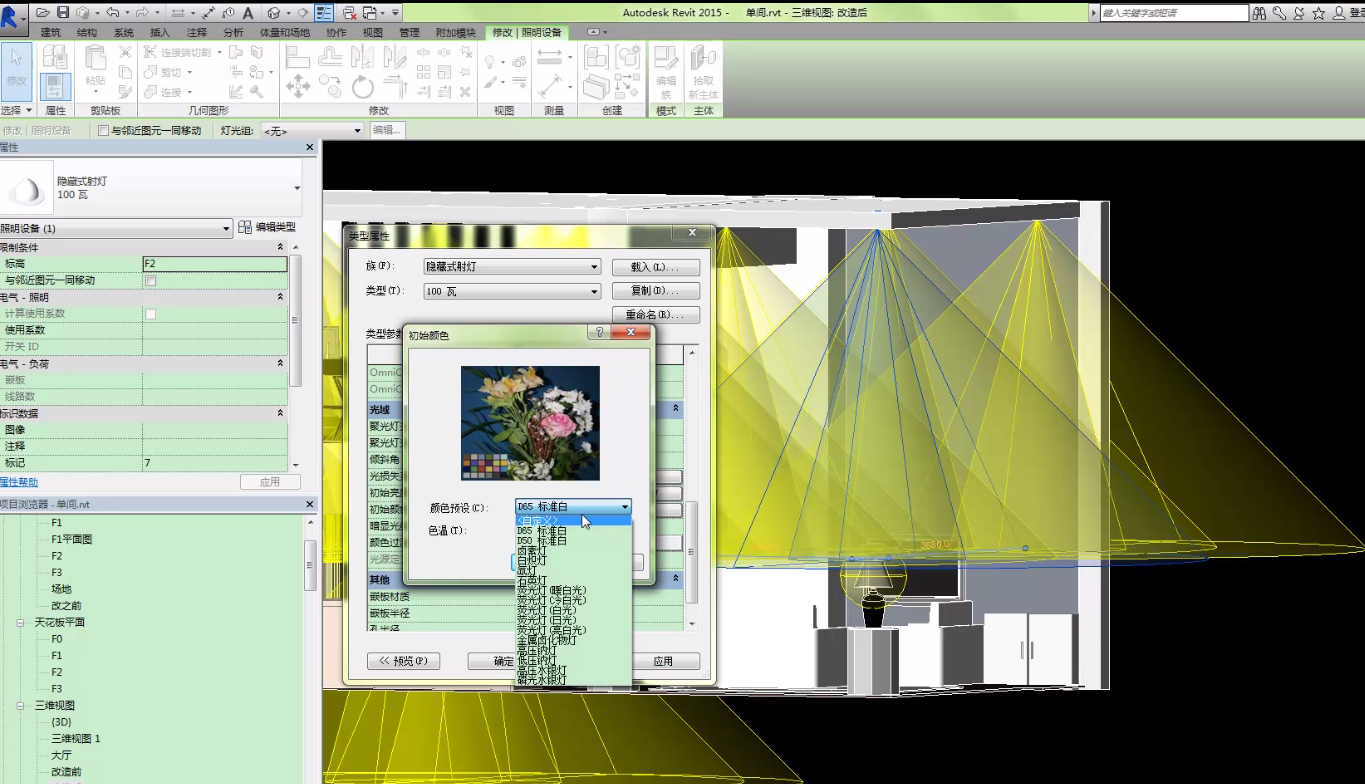Click the 颜色预设 color preset combo box
The image size is (1365, 784).
(573, 507)
